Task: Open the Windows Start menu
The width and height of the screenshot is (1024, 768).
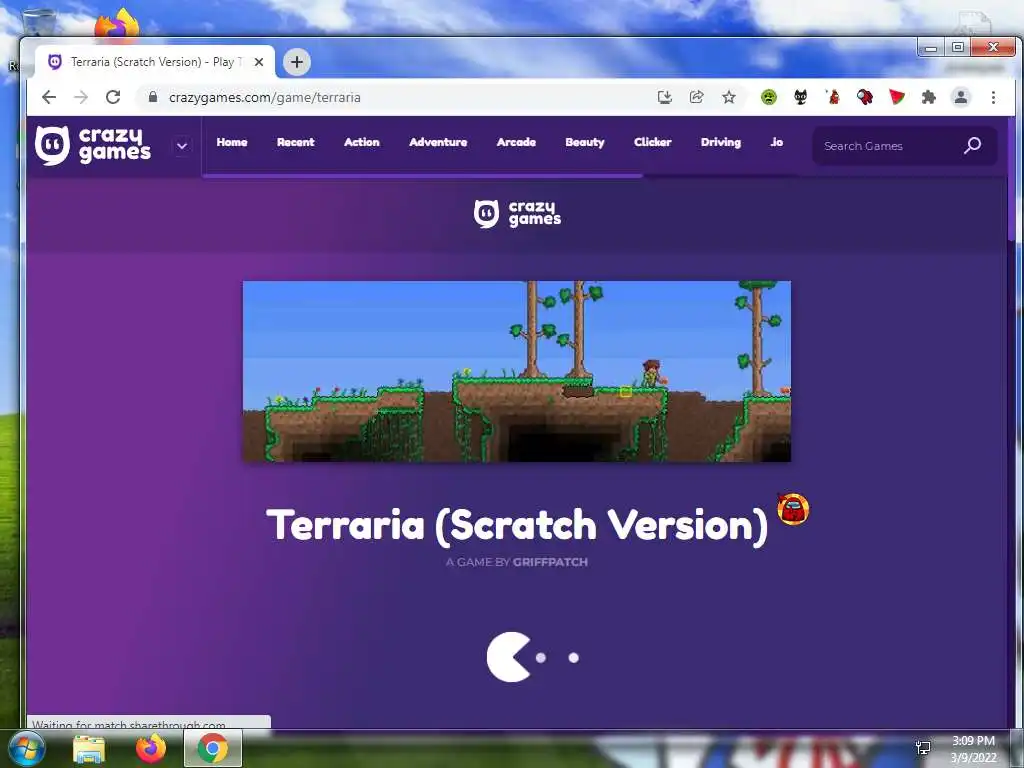Action: pyautogui.click(x=26, y=749)
